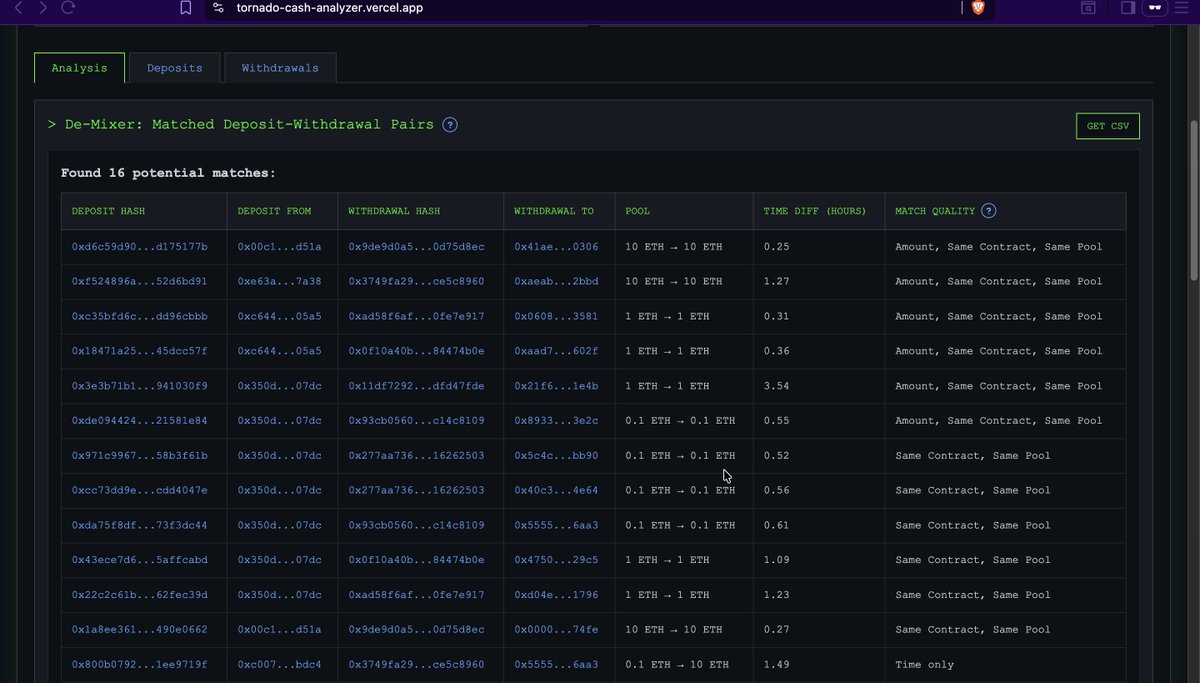Click the WITHDRAWAL TO column header
The image size is (1200, 683).
point(554,211)
